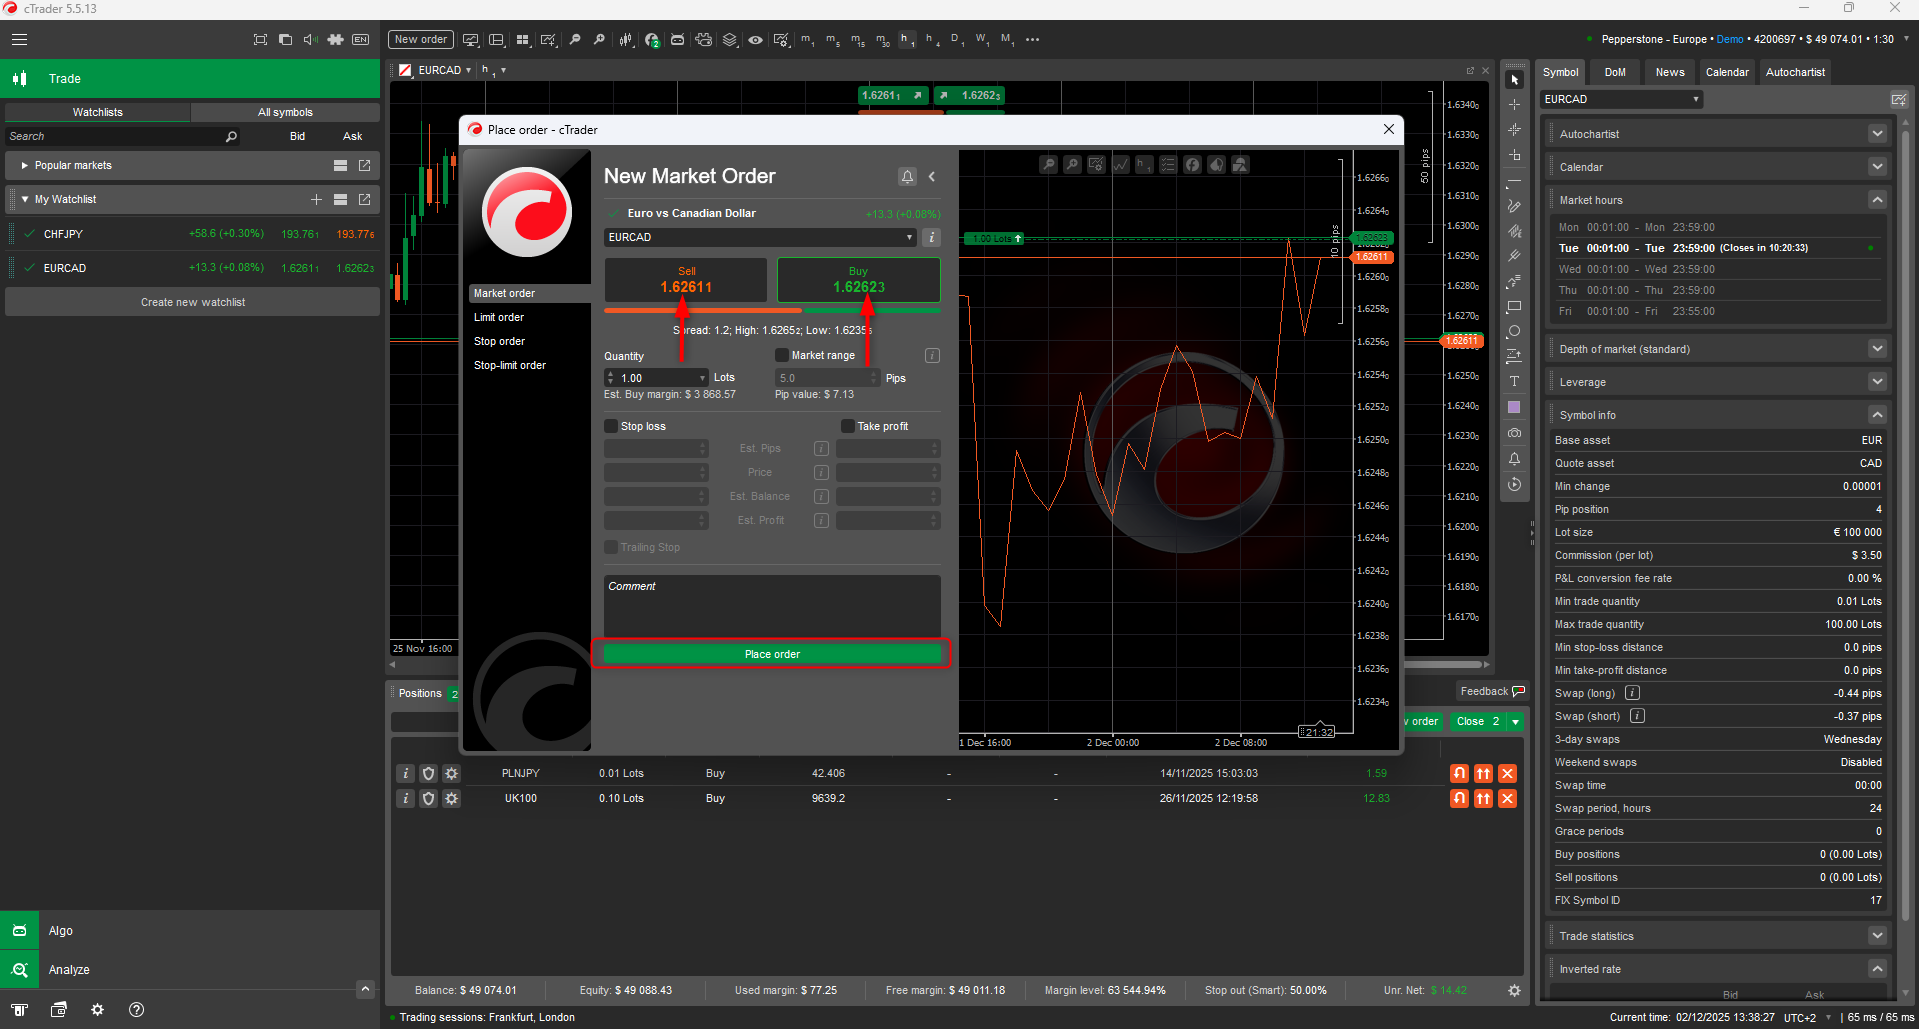This screenshot has height=1029, width=1919.
Task: Expand the Popular markets group
Action: tap(24, 166)
